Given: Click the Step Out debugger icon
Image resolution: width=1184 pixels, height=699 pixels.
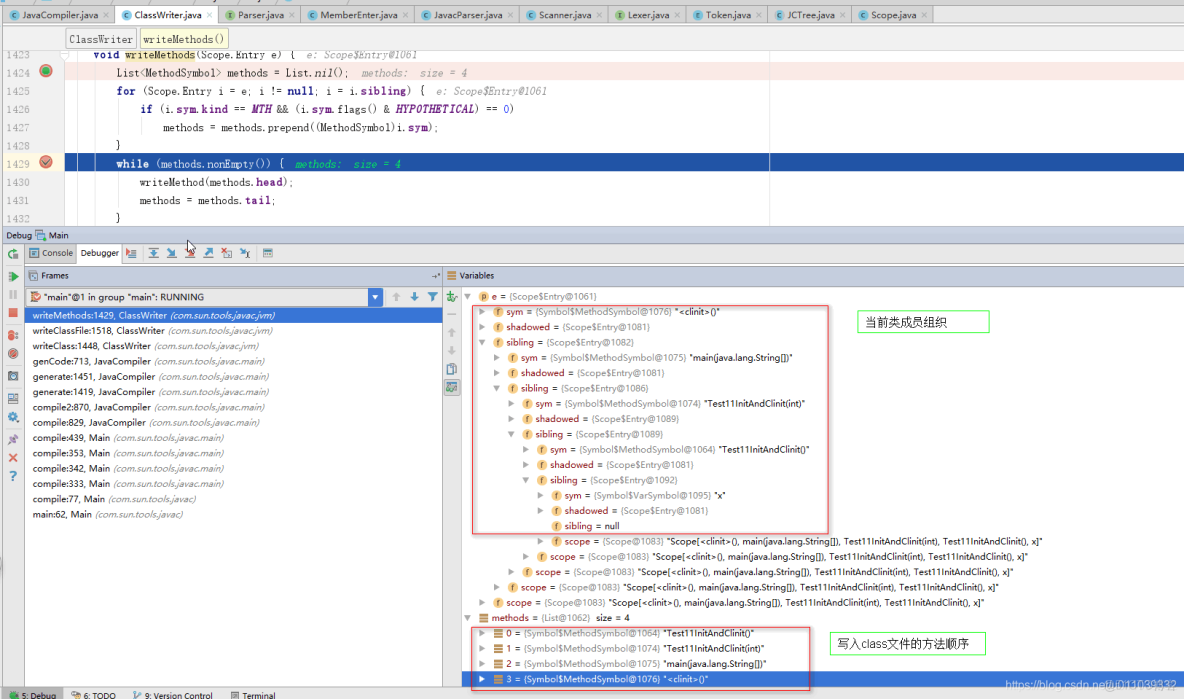Looking at the screenshot, I should click(x=208, y=254).
